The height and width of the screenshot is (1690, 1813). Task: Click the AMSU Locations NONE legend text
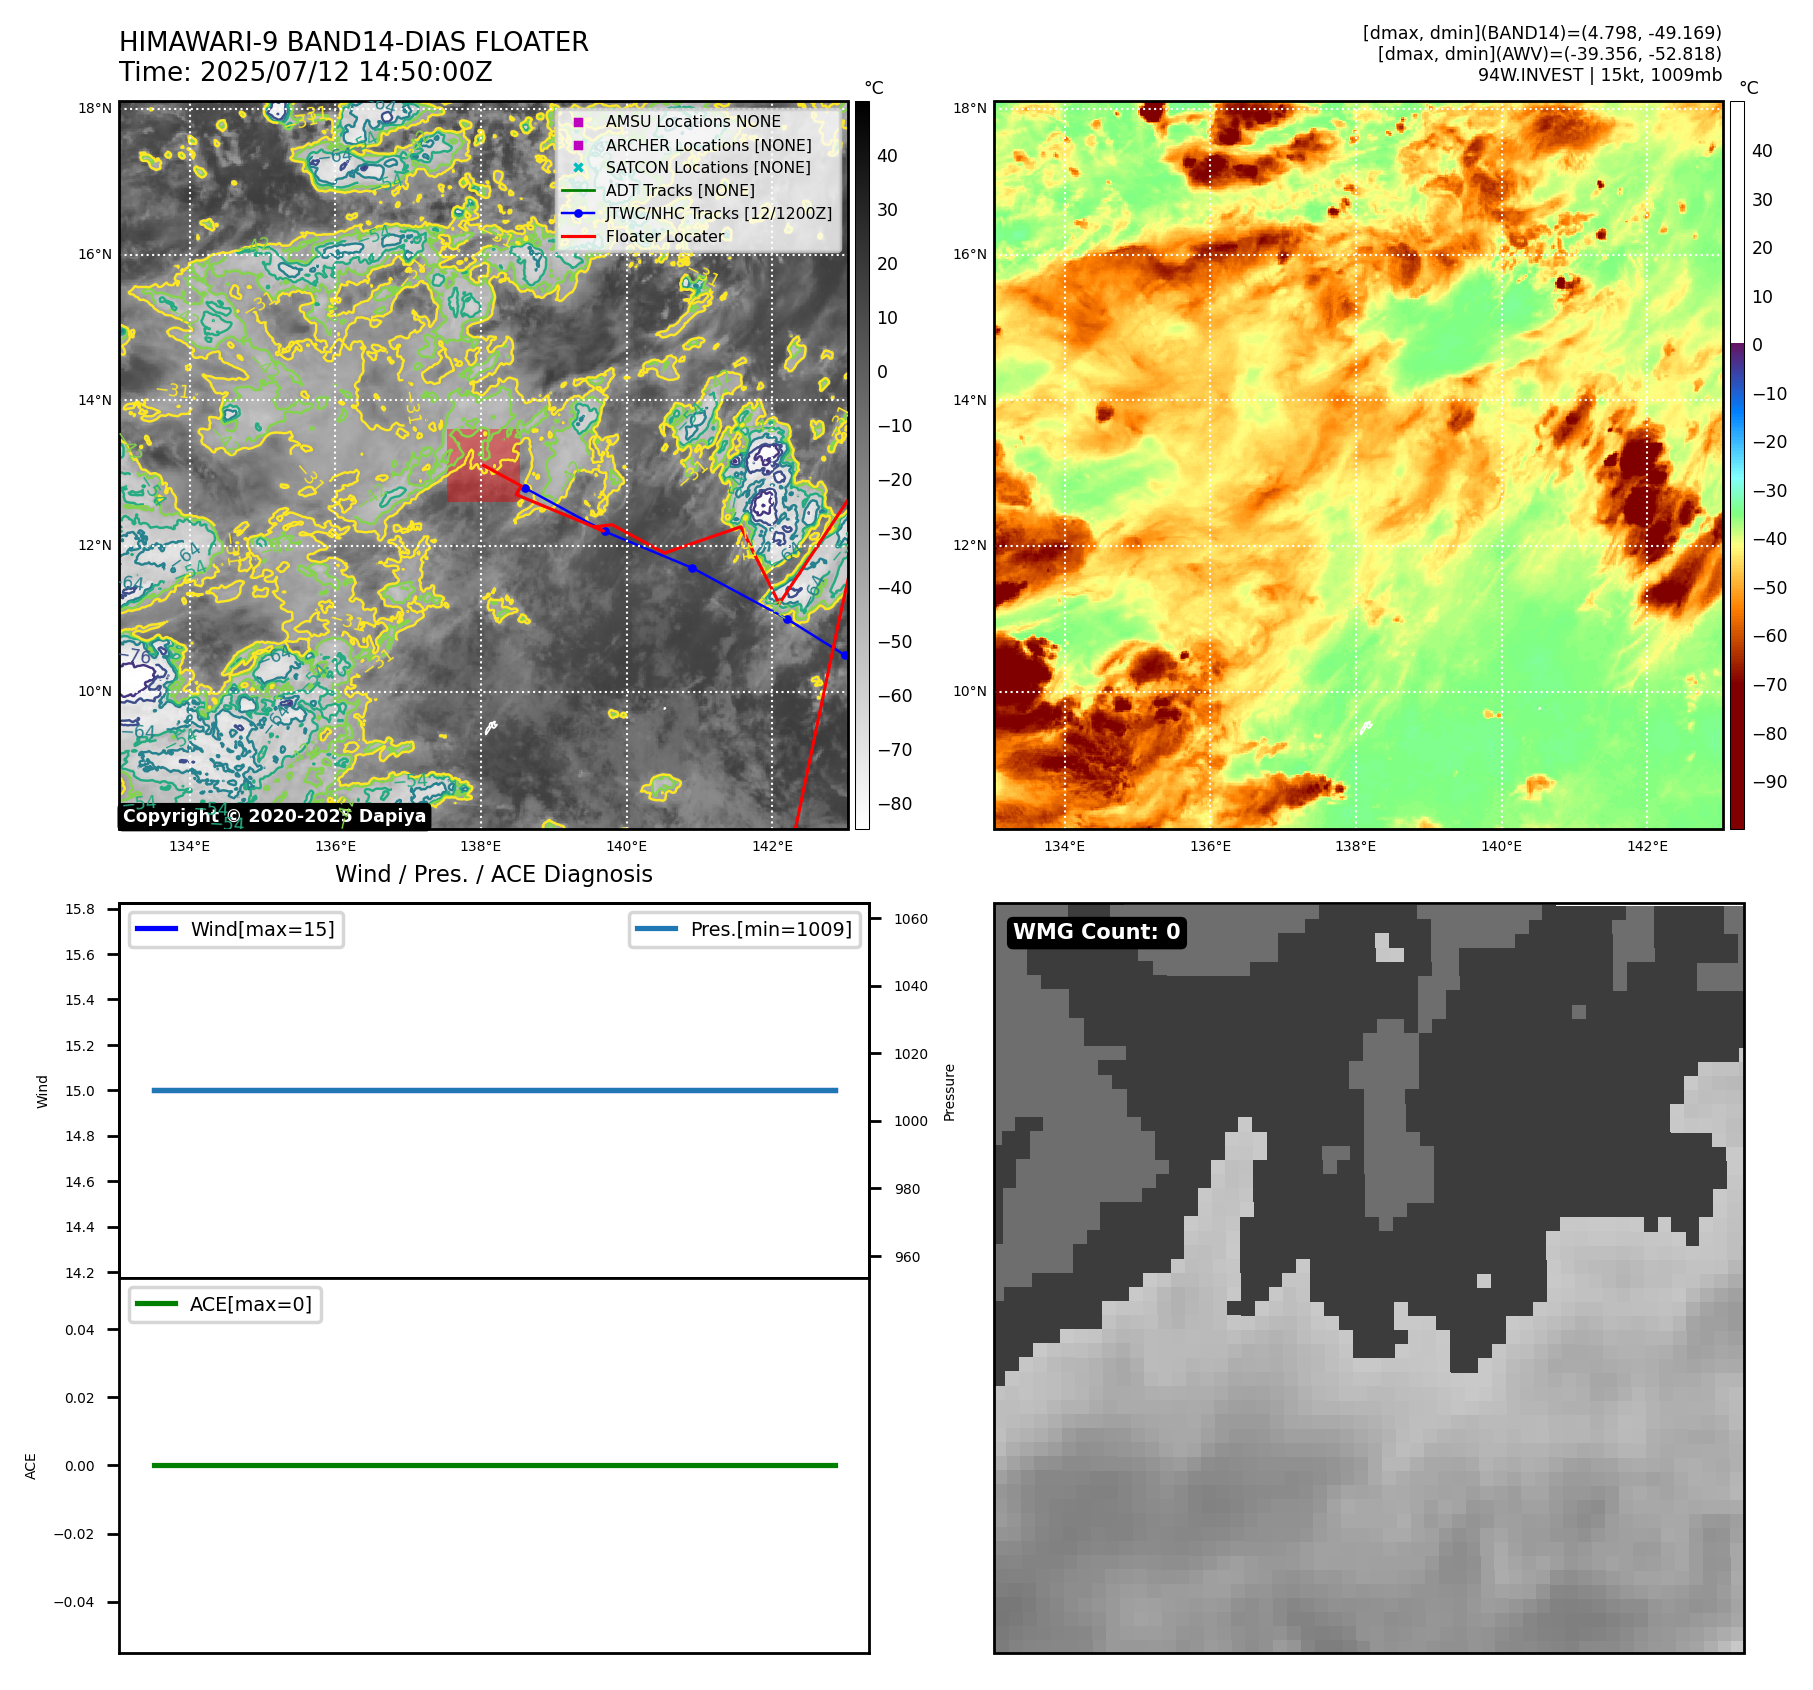tap(693, 122)
